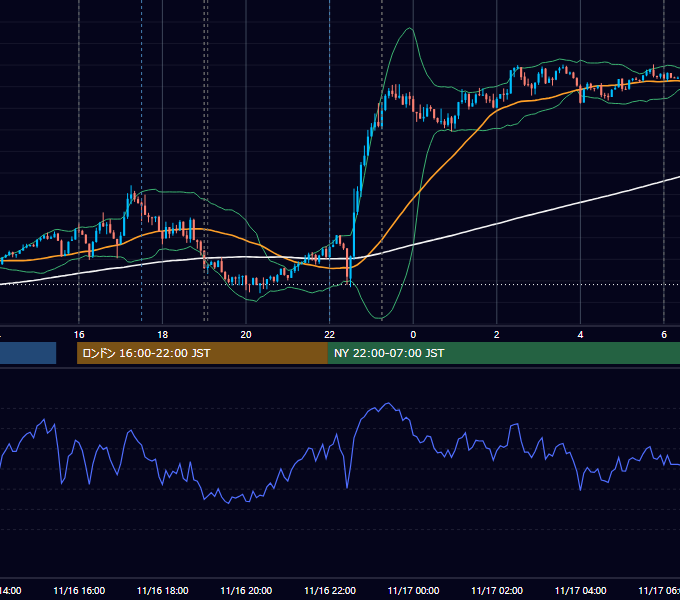
Task: Click the hour label 0 on the chart axis
Action: (413, 335)
